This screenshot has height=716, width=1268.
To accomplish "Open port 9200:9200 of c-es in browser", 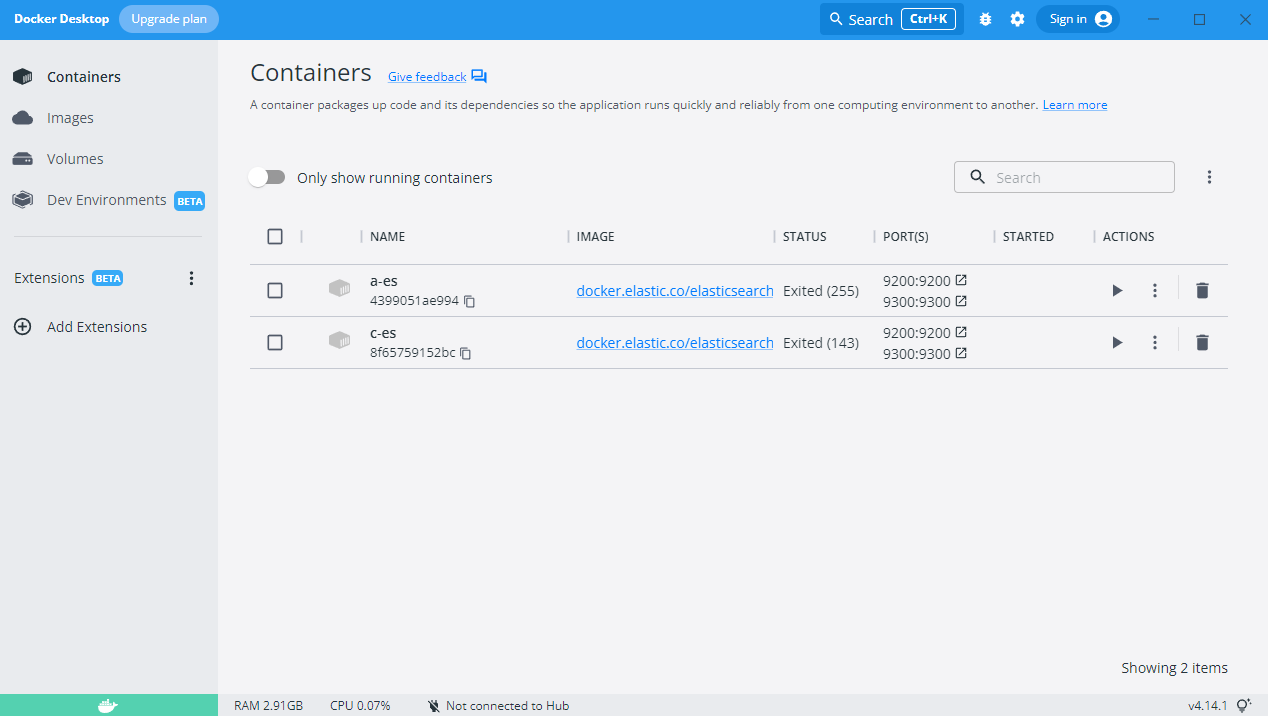I will [961, 332].
